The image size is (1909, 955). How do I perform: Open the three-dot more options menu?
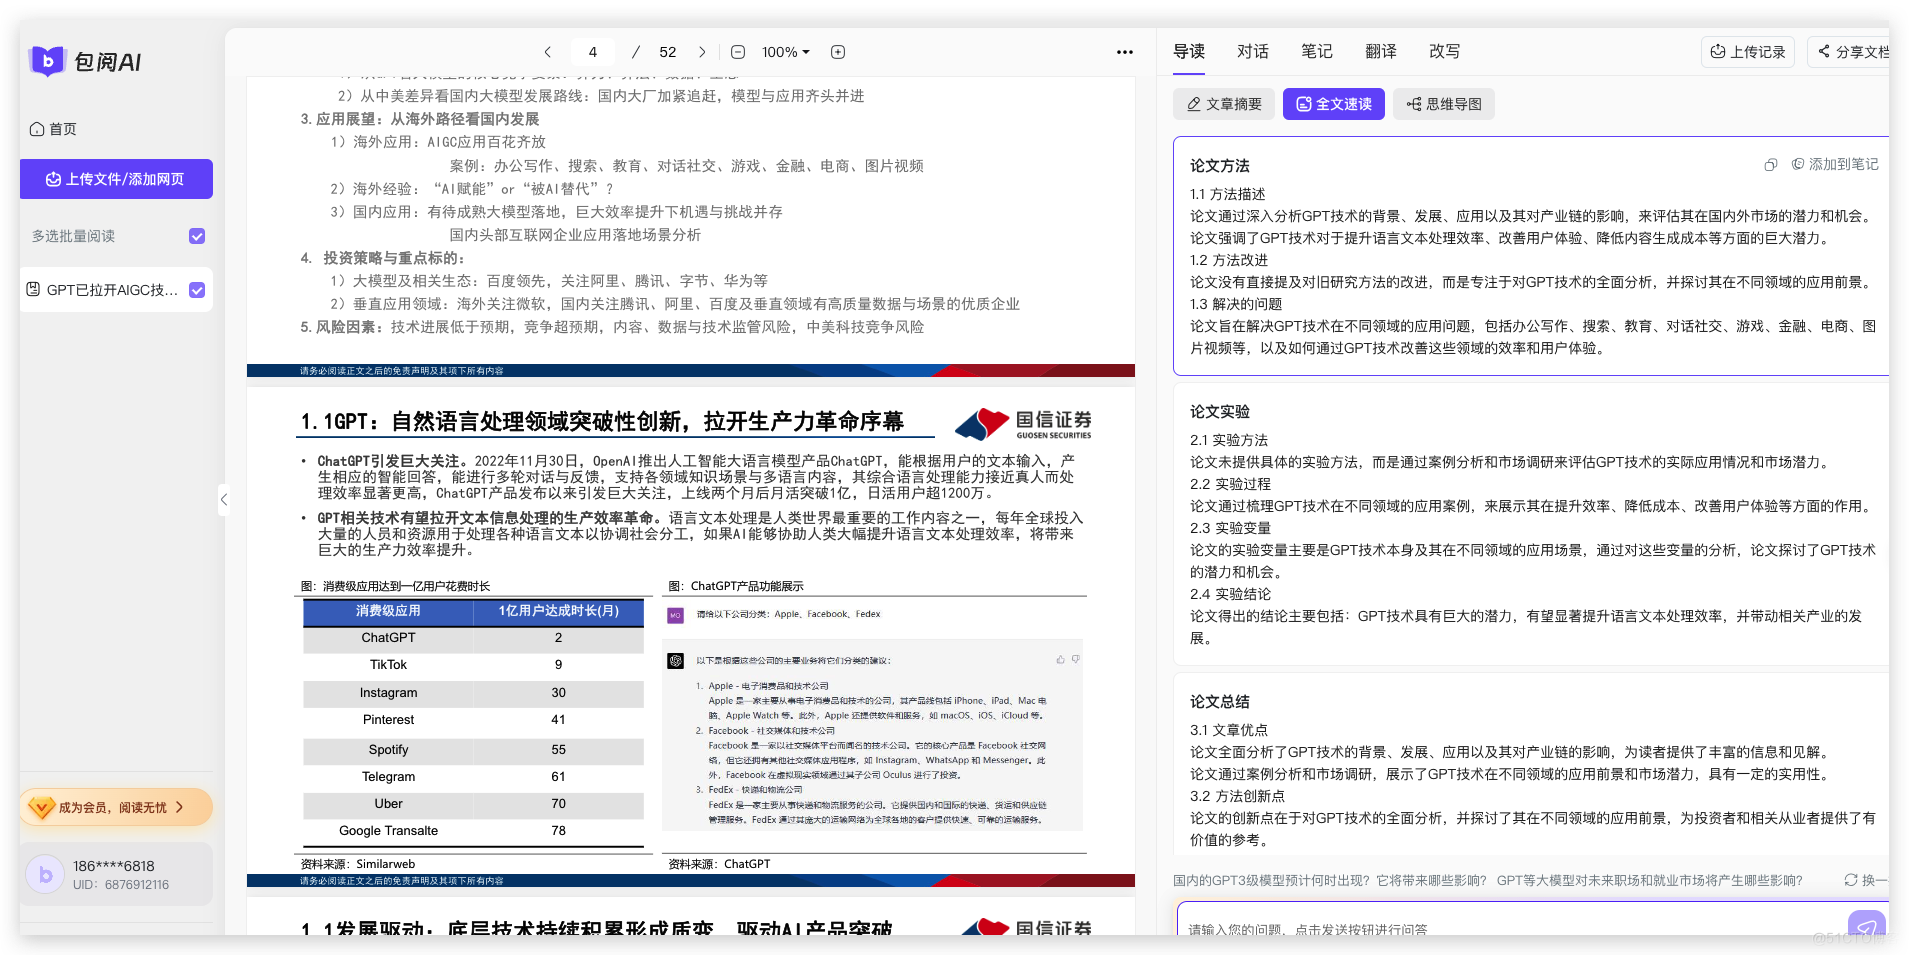1125,52
